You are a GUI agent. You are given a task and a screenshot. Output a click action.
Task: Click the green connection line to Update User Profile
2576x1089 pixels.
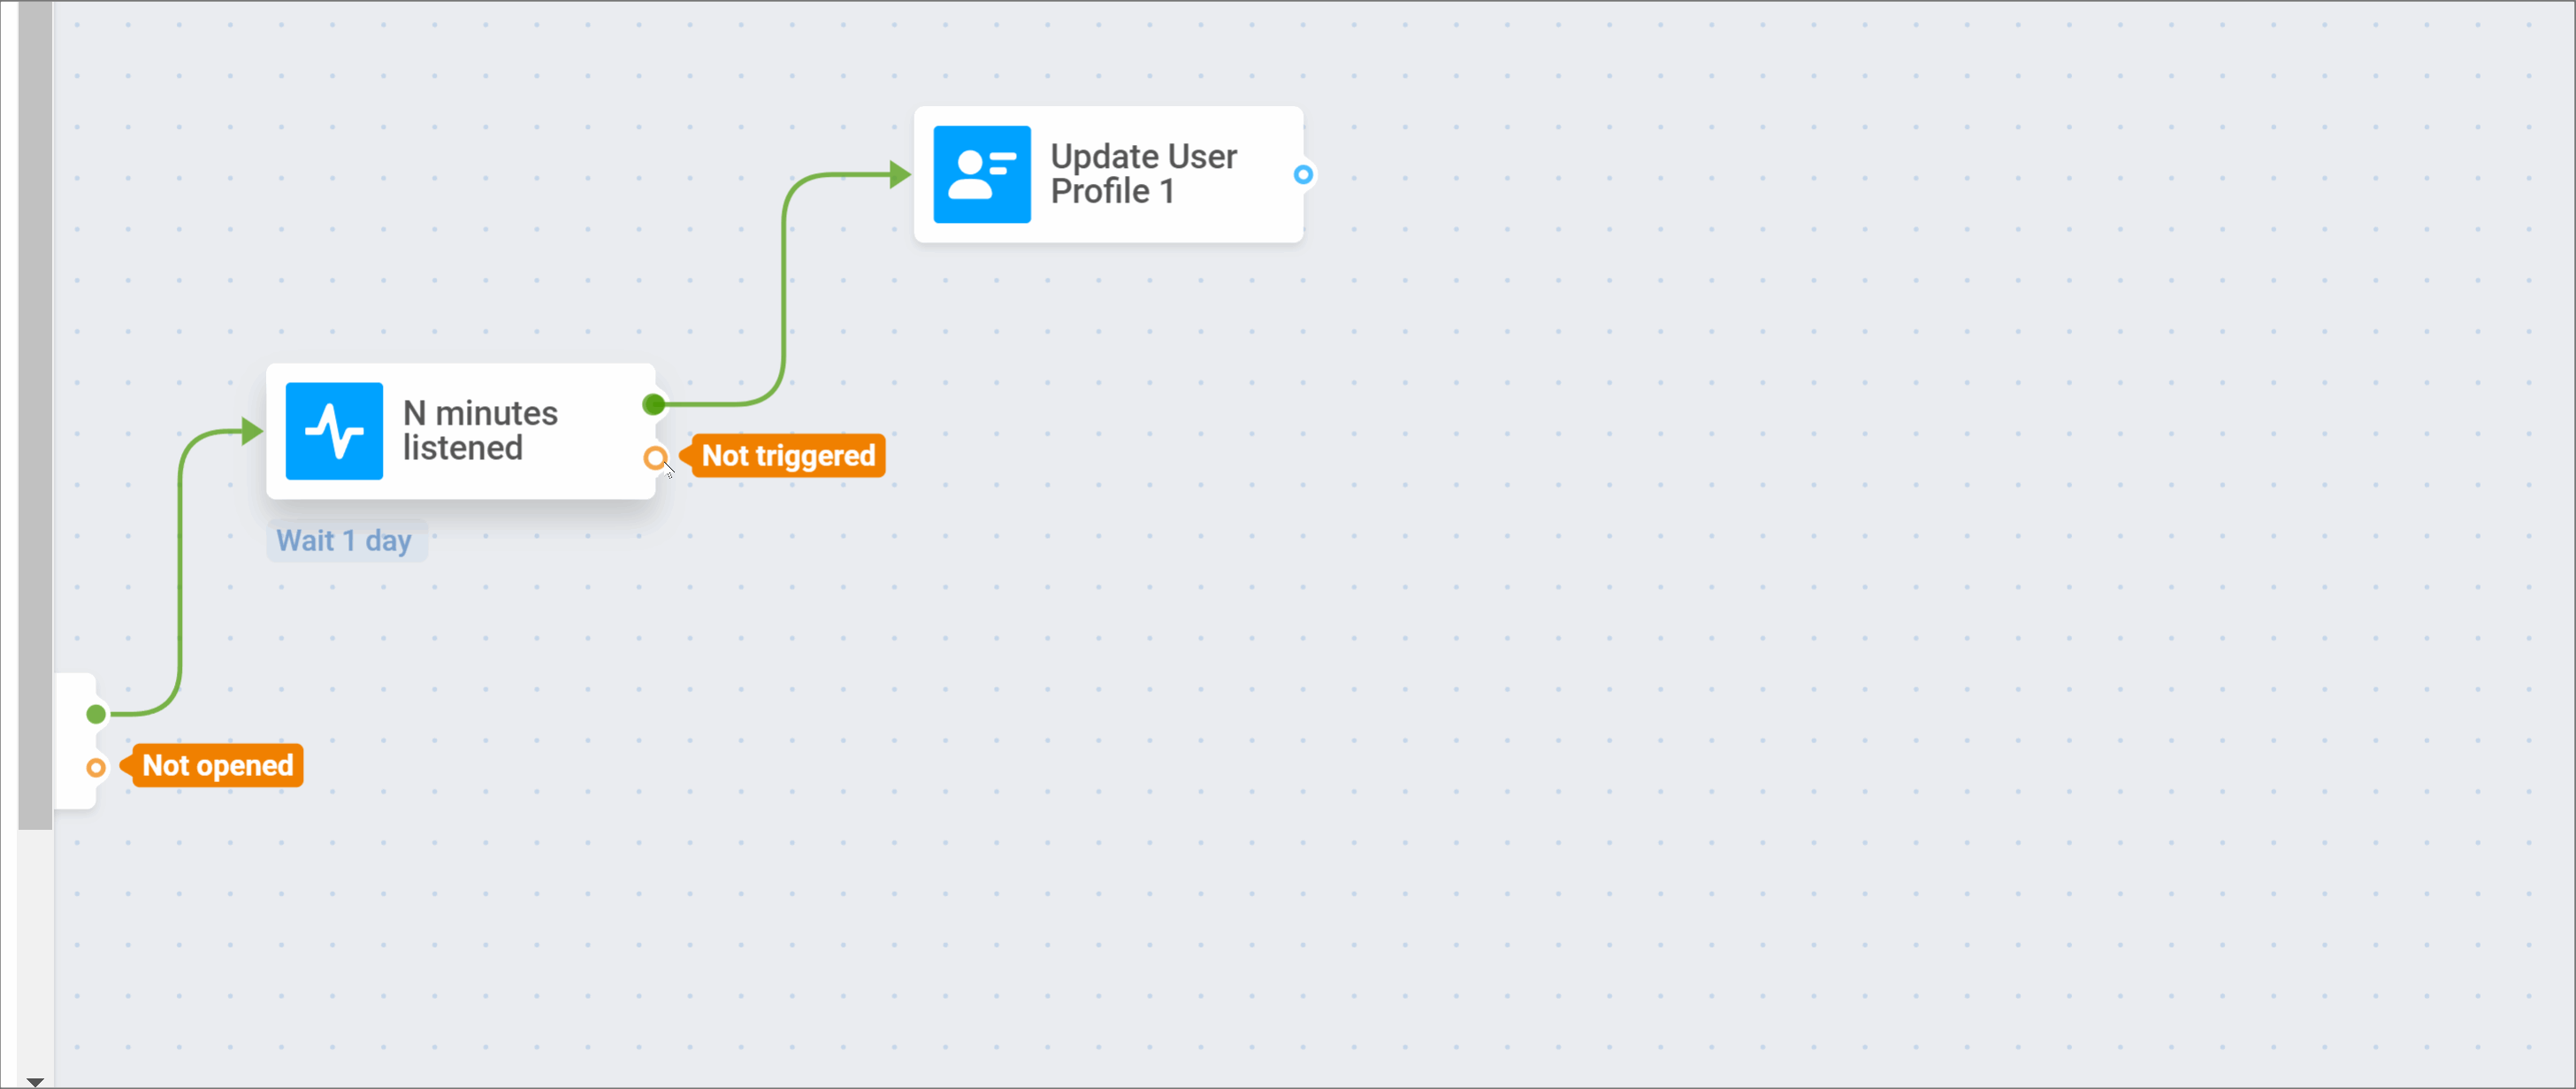[784, 290]
